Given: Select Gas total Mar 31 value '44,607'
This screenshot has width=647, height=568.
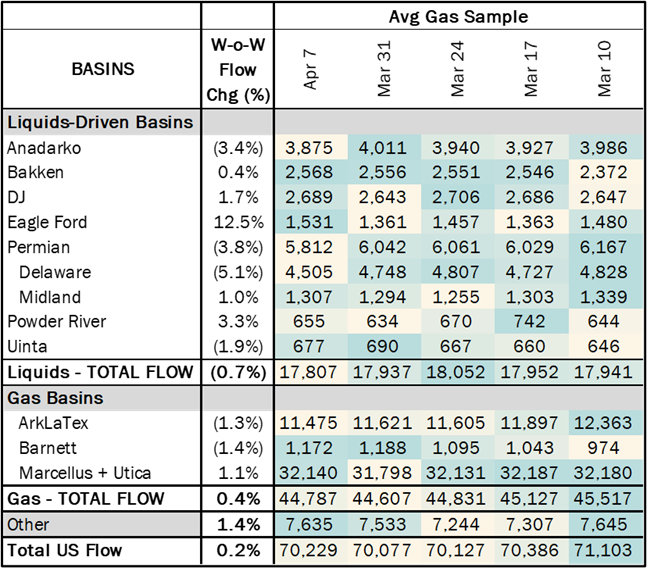Looking at the screenshot, I should tap(382, 499).
